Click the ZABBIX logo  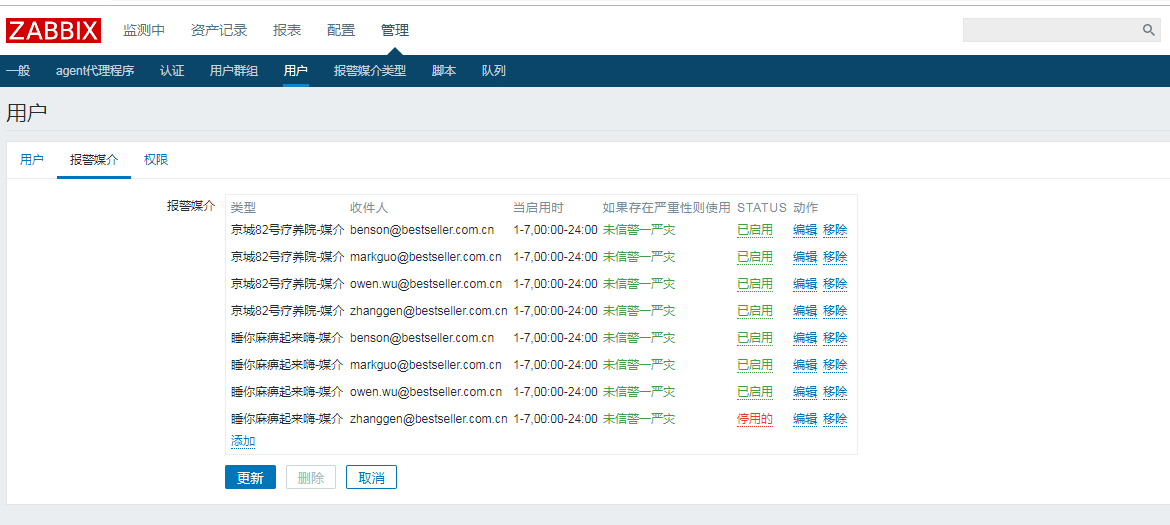coord(53,31)
